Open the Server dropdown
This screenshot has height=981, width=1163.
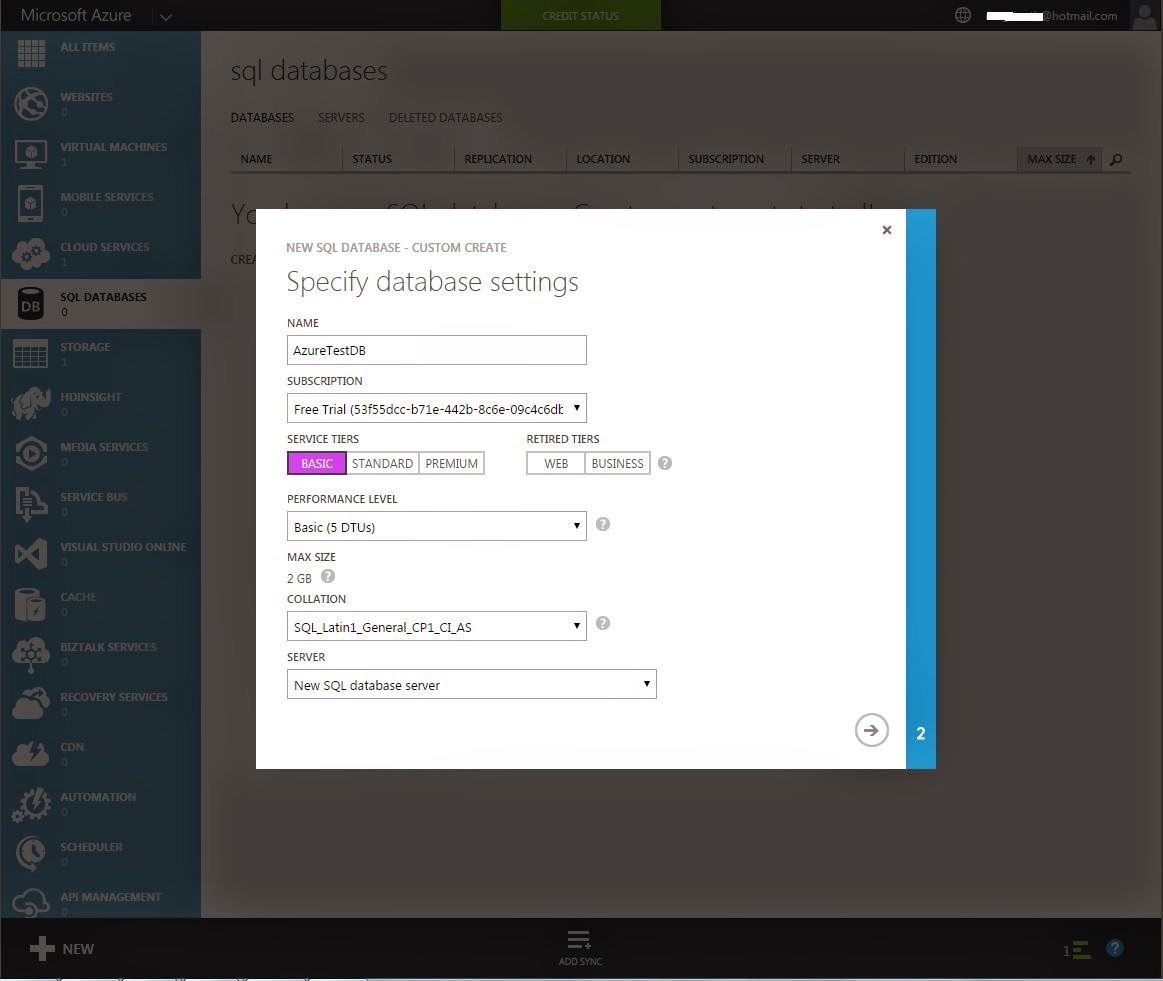click(x=472, y=684)
